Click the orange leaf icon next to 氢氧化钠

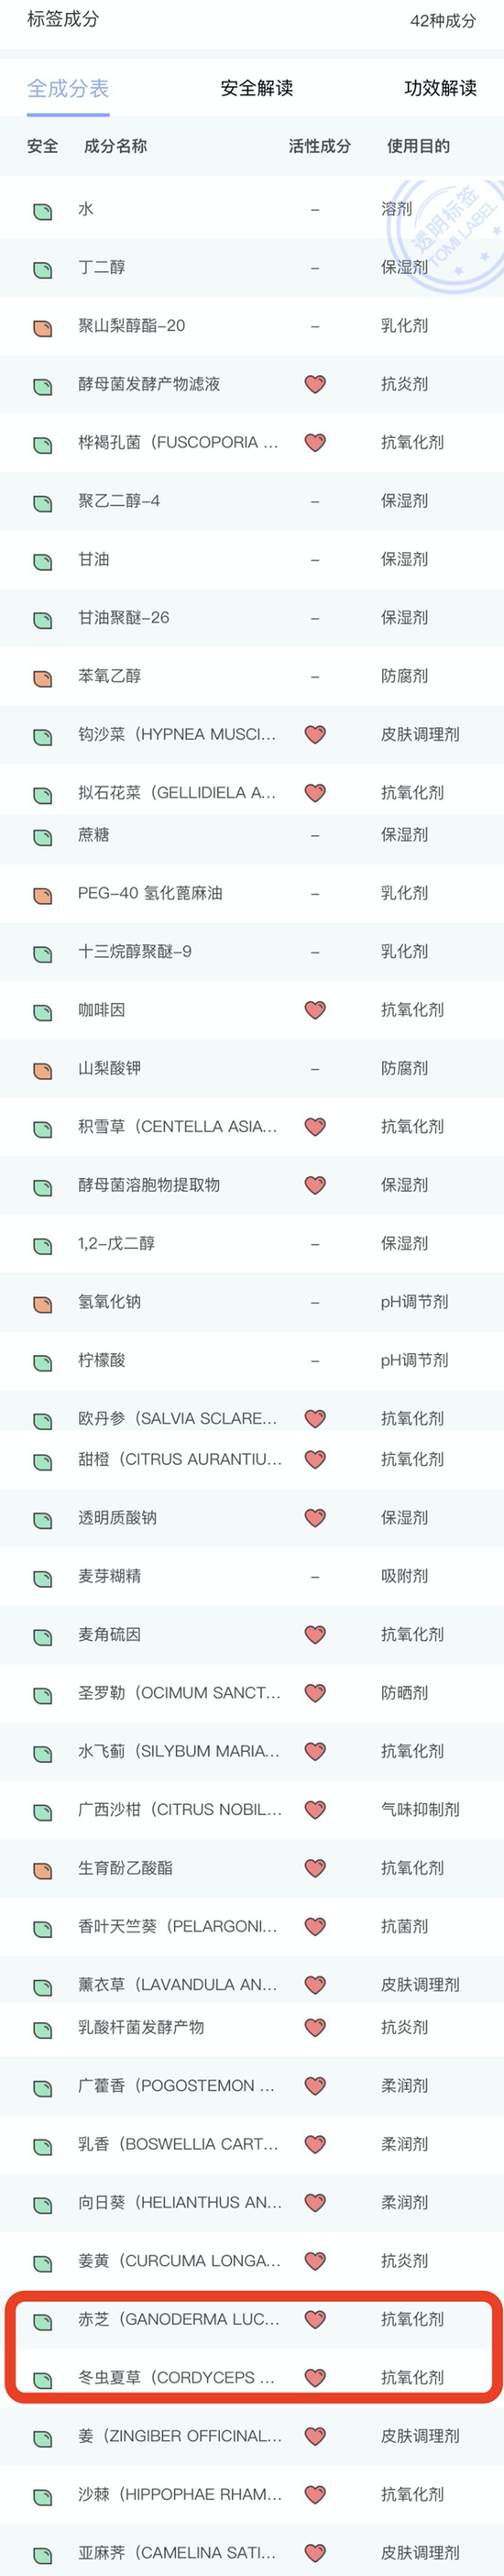click(42, 1303)
